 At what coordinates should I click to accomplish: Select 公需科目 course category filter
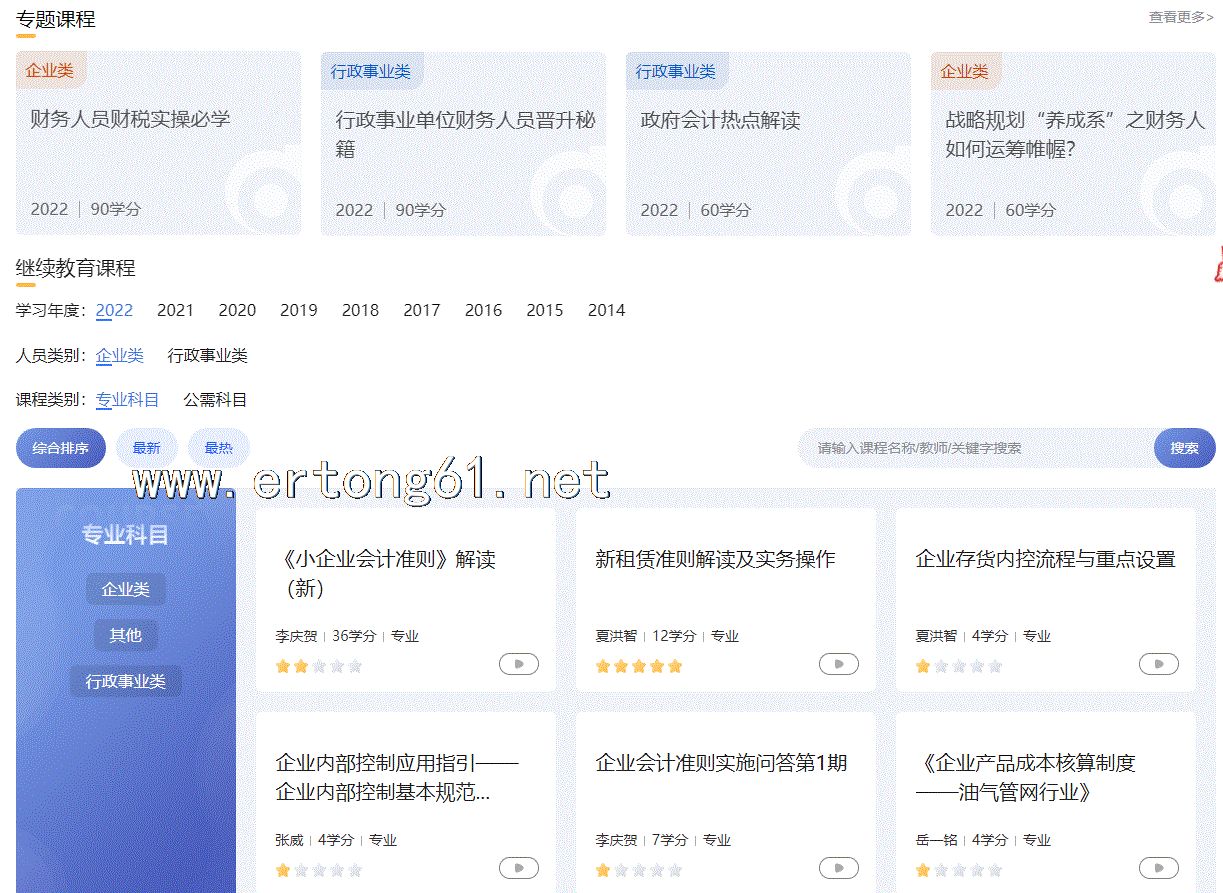click(214, 400)
